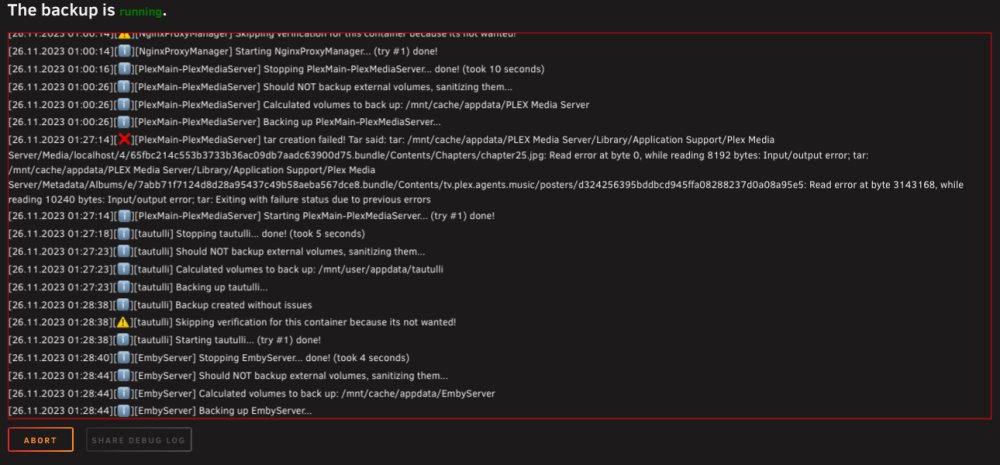Click the /mnt/cache/appdata/EmbyServer volume path text

pyautogui.click(x=418, y=394)
